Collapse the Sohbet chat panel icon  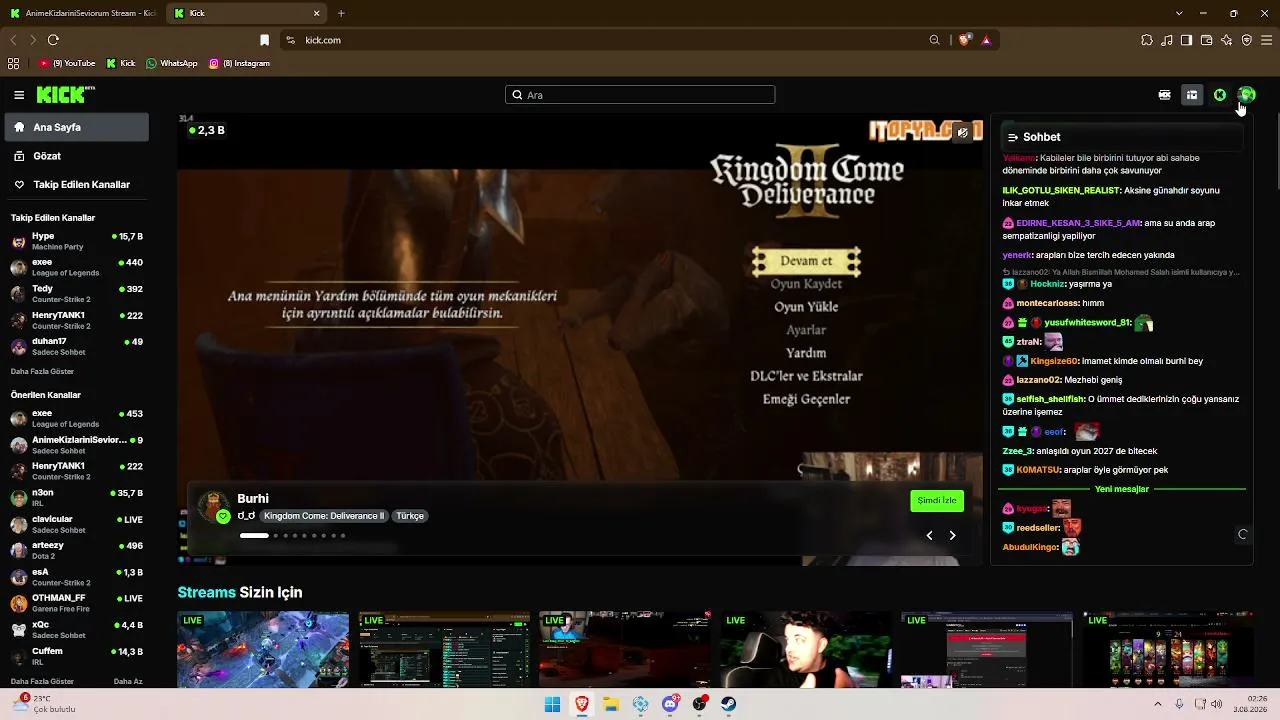[1013, 137]
